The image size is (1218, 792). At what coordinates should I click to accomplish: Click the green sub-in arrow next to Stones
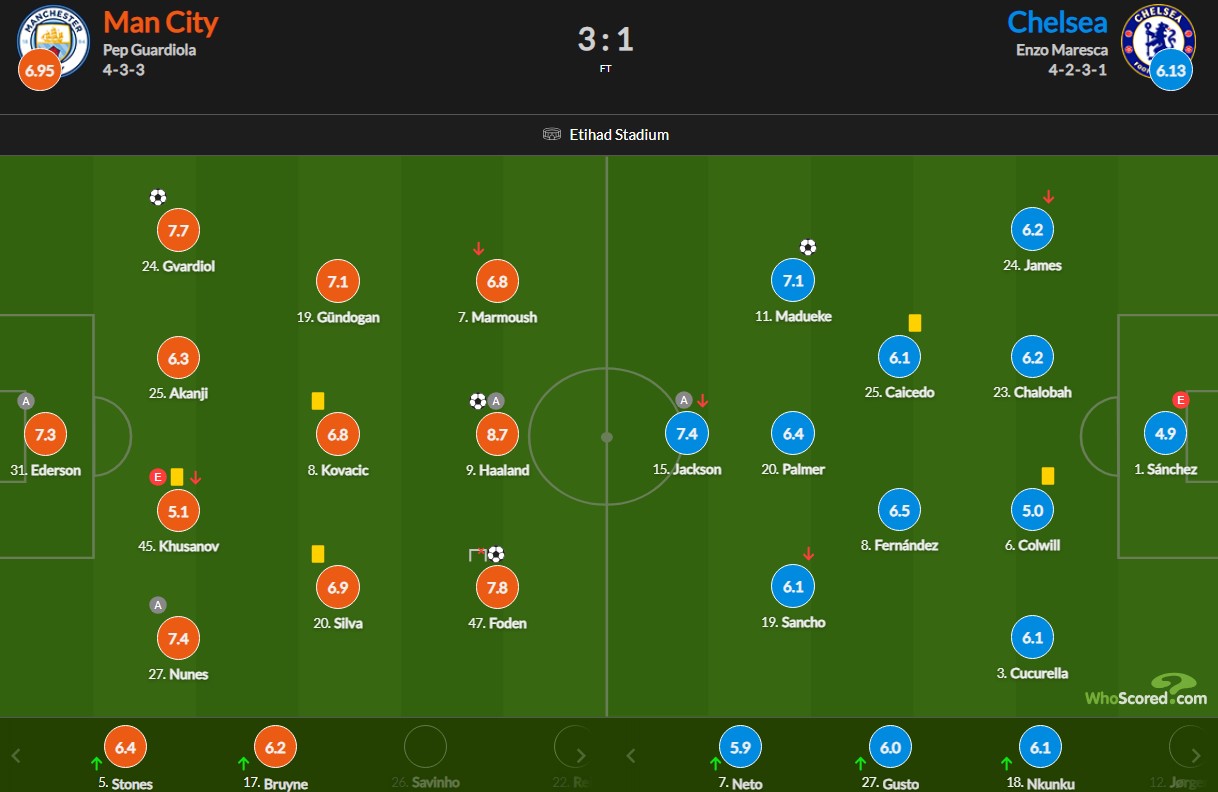(x=97, y=763)
